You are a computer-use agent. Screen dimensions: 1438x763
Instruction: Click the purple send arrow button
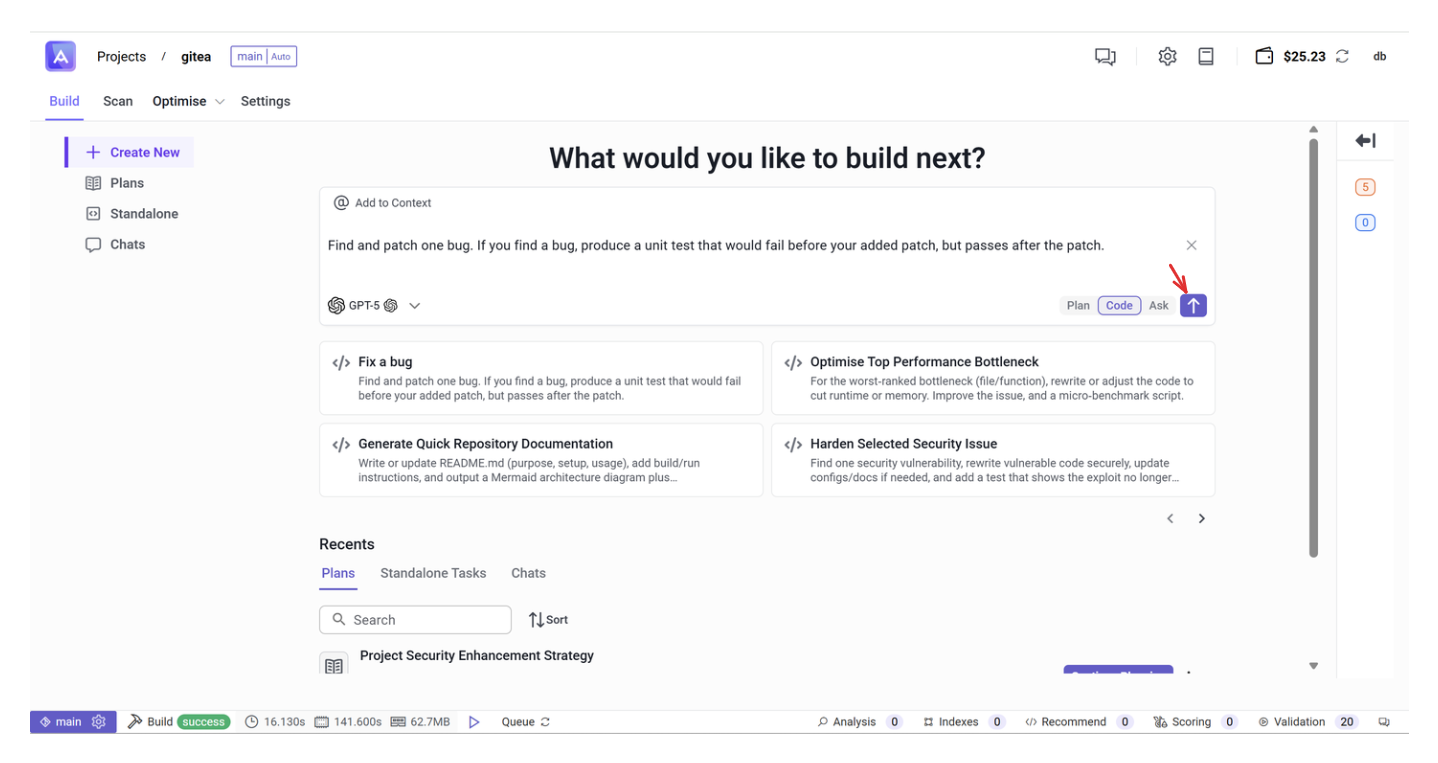click(x=1193, y=306)
